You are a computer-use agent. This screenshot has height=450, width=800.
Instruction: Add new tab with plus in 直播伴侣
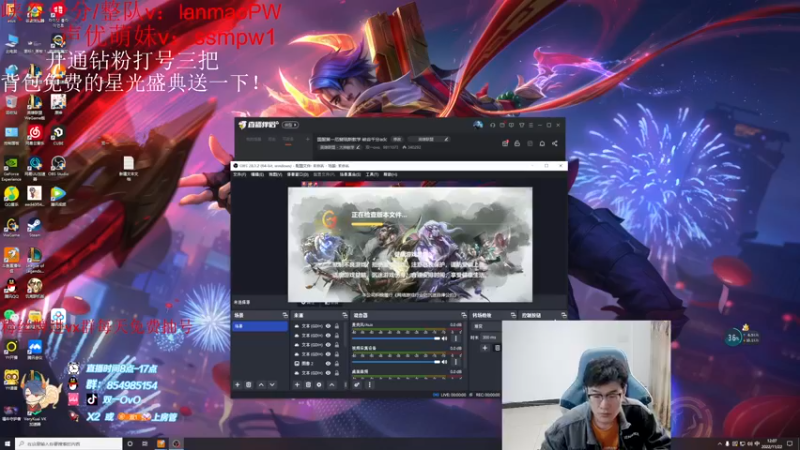click(x=308, y=139)
